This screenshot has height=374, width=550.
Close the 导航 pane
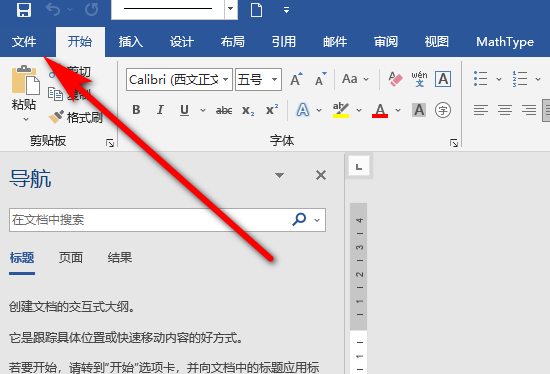point(321,175)
